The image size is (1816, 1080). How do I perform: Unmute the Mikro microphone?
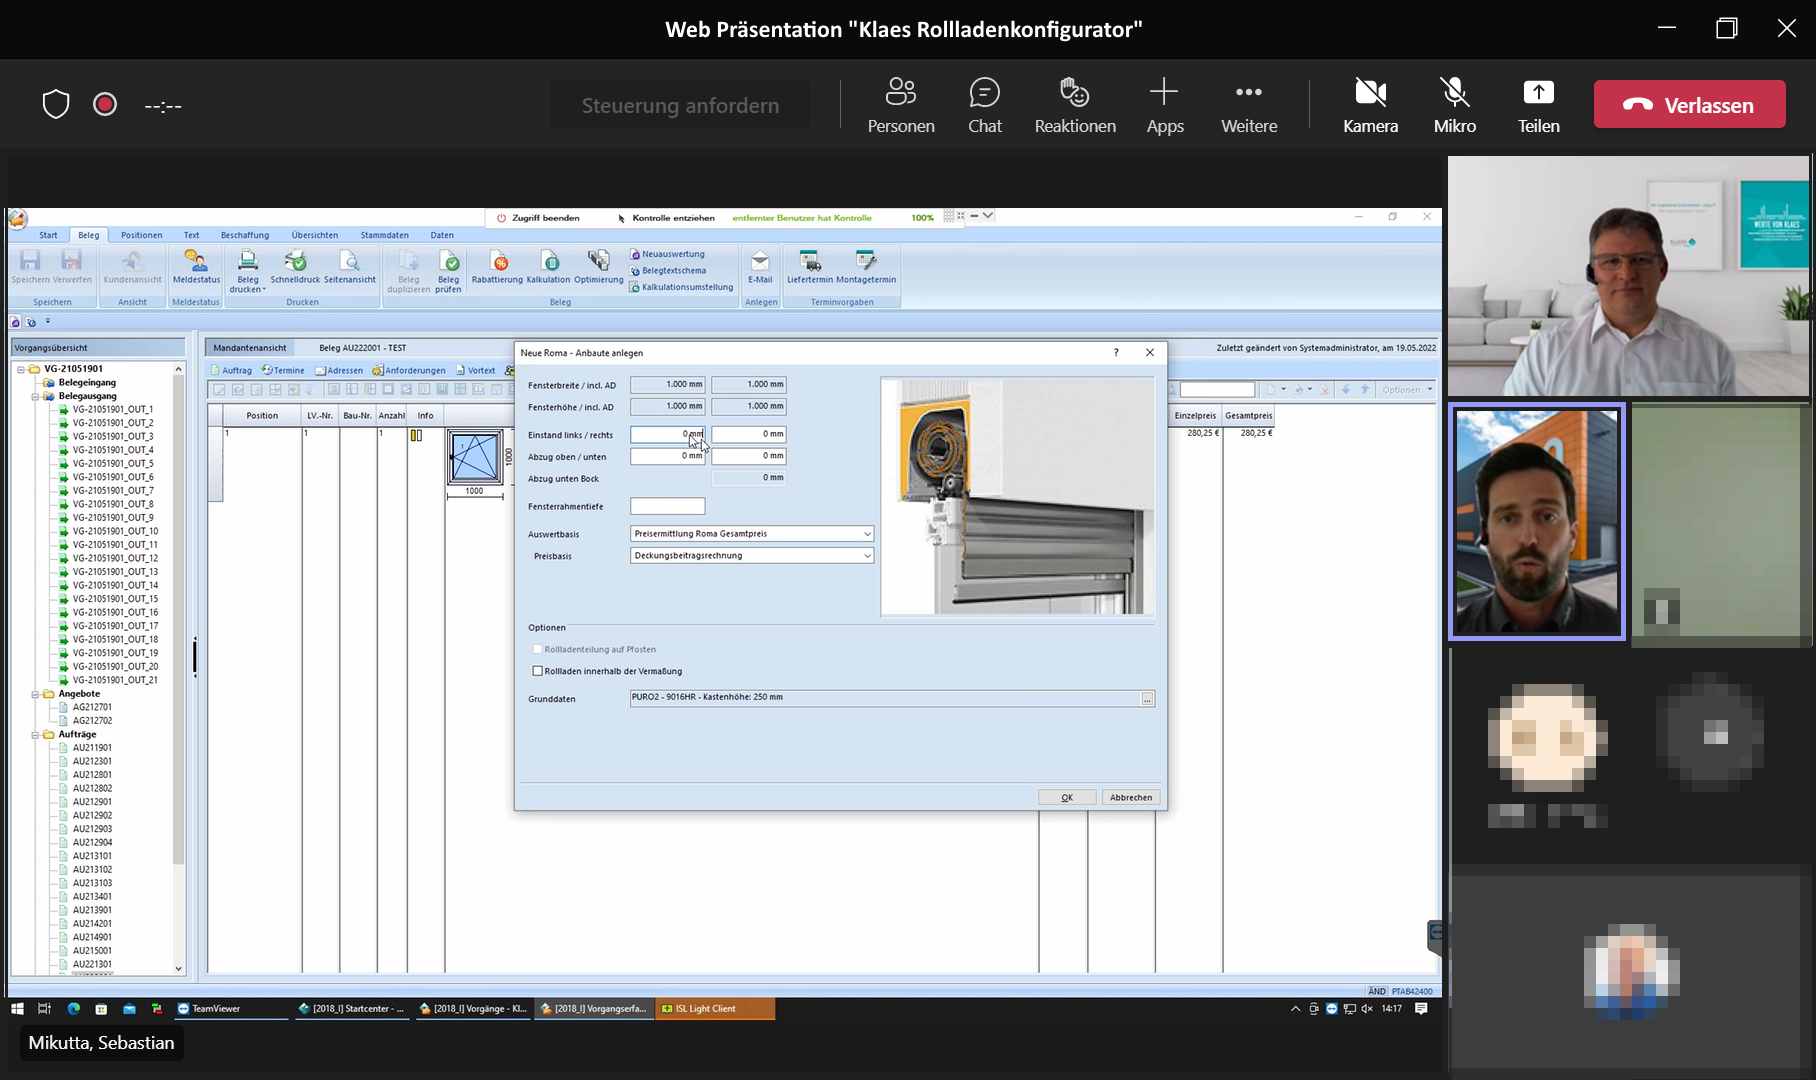[1454, 105]
